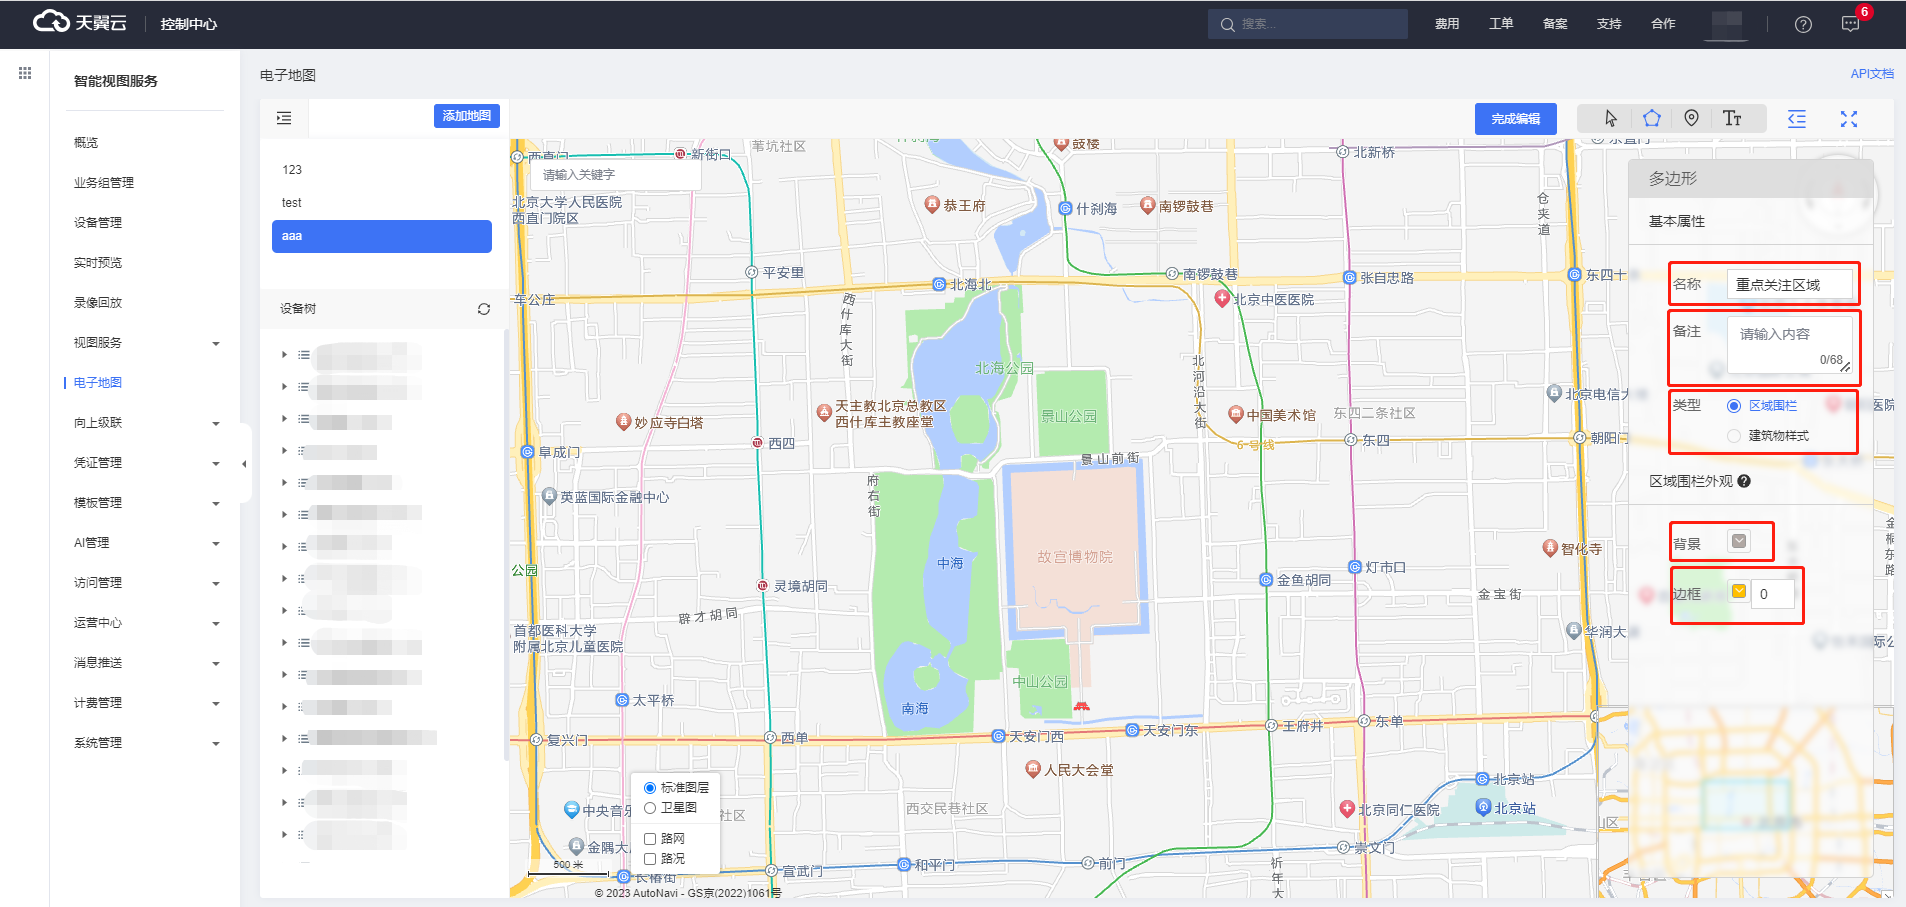This screenshot has width=1906, height=907.
Task: Select the location marker tool
Action: click(x=1691, y=118)
